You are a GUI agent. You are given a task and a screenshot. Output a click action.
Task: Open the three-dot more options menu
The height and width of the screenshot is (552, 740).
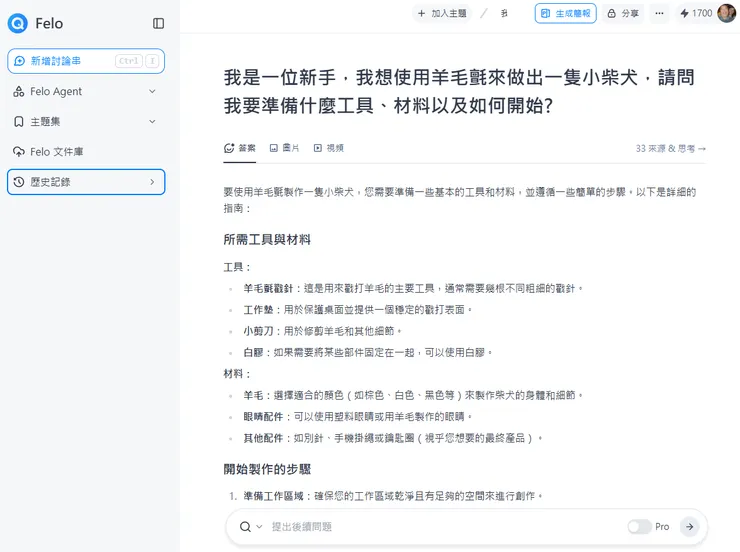tap(659, 14)
